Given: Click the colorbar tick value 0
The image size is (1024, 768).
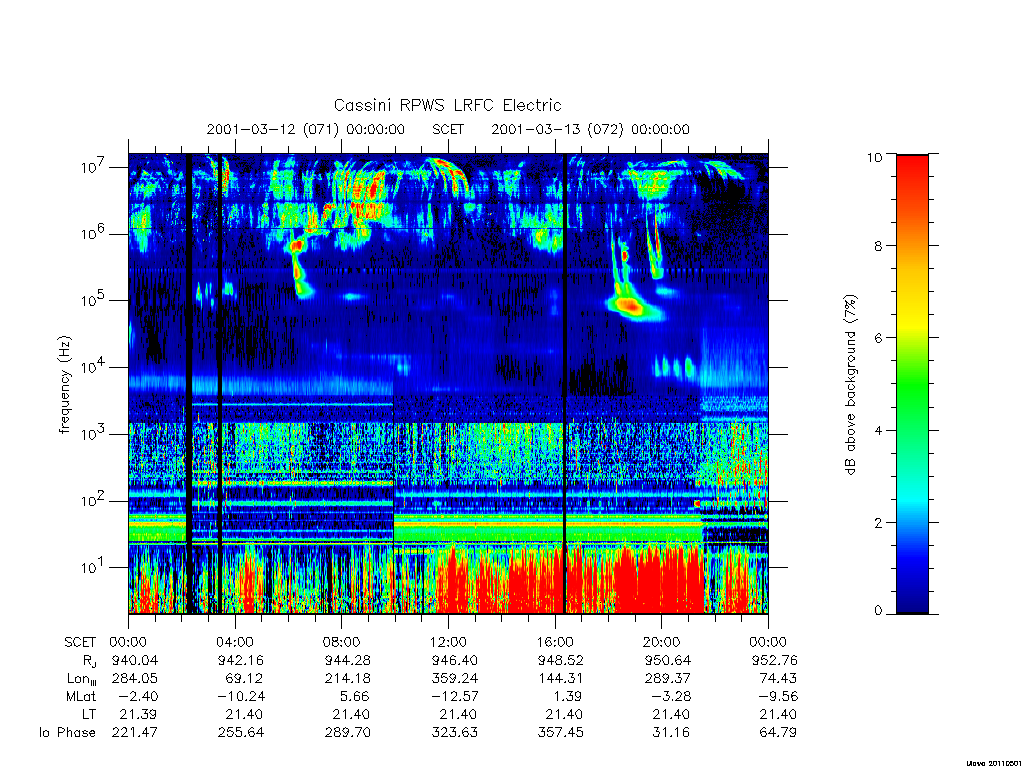Looking at the screenshot, I should (x=878, y=611).
